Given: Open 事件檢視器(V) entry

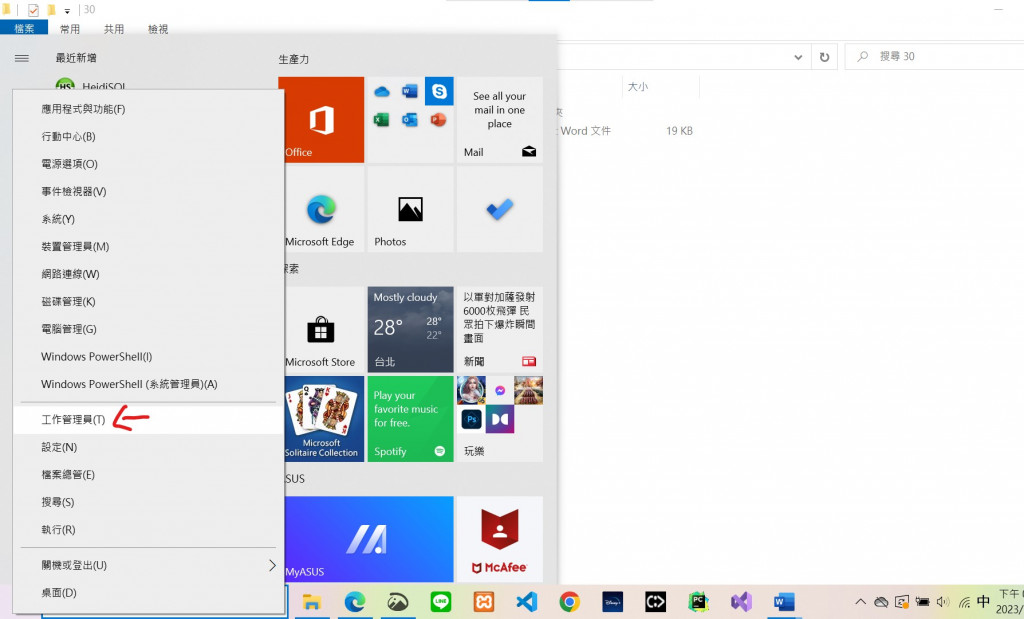Looking at the screenshot, I should 148,191.
